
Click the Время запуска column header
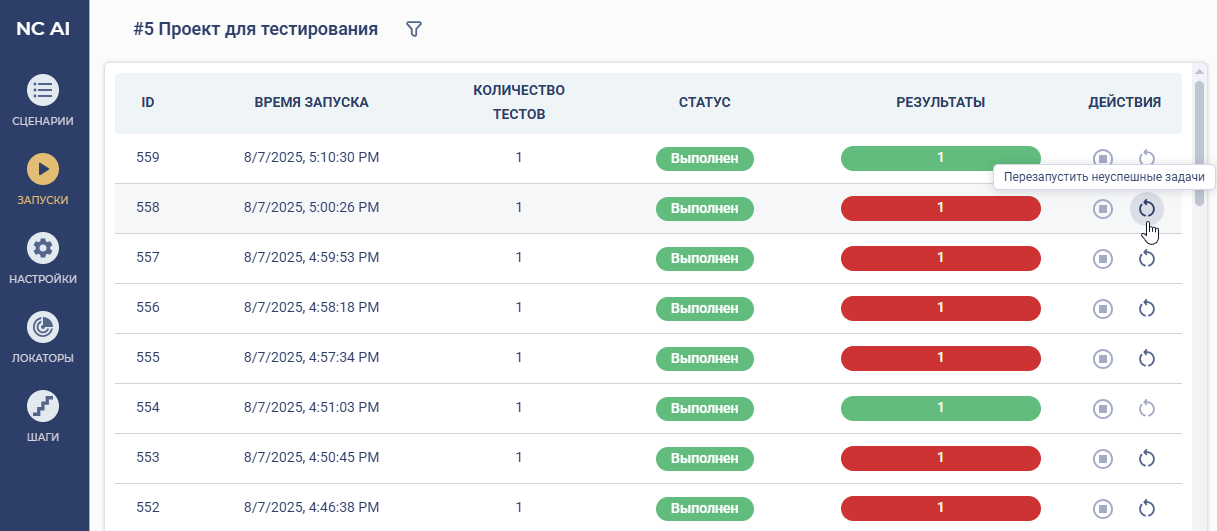311,102
